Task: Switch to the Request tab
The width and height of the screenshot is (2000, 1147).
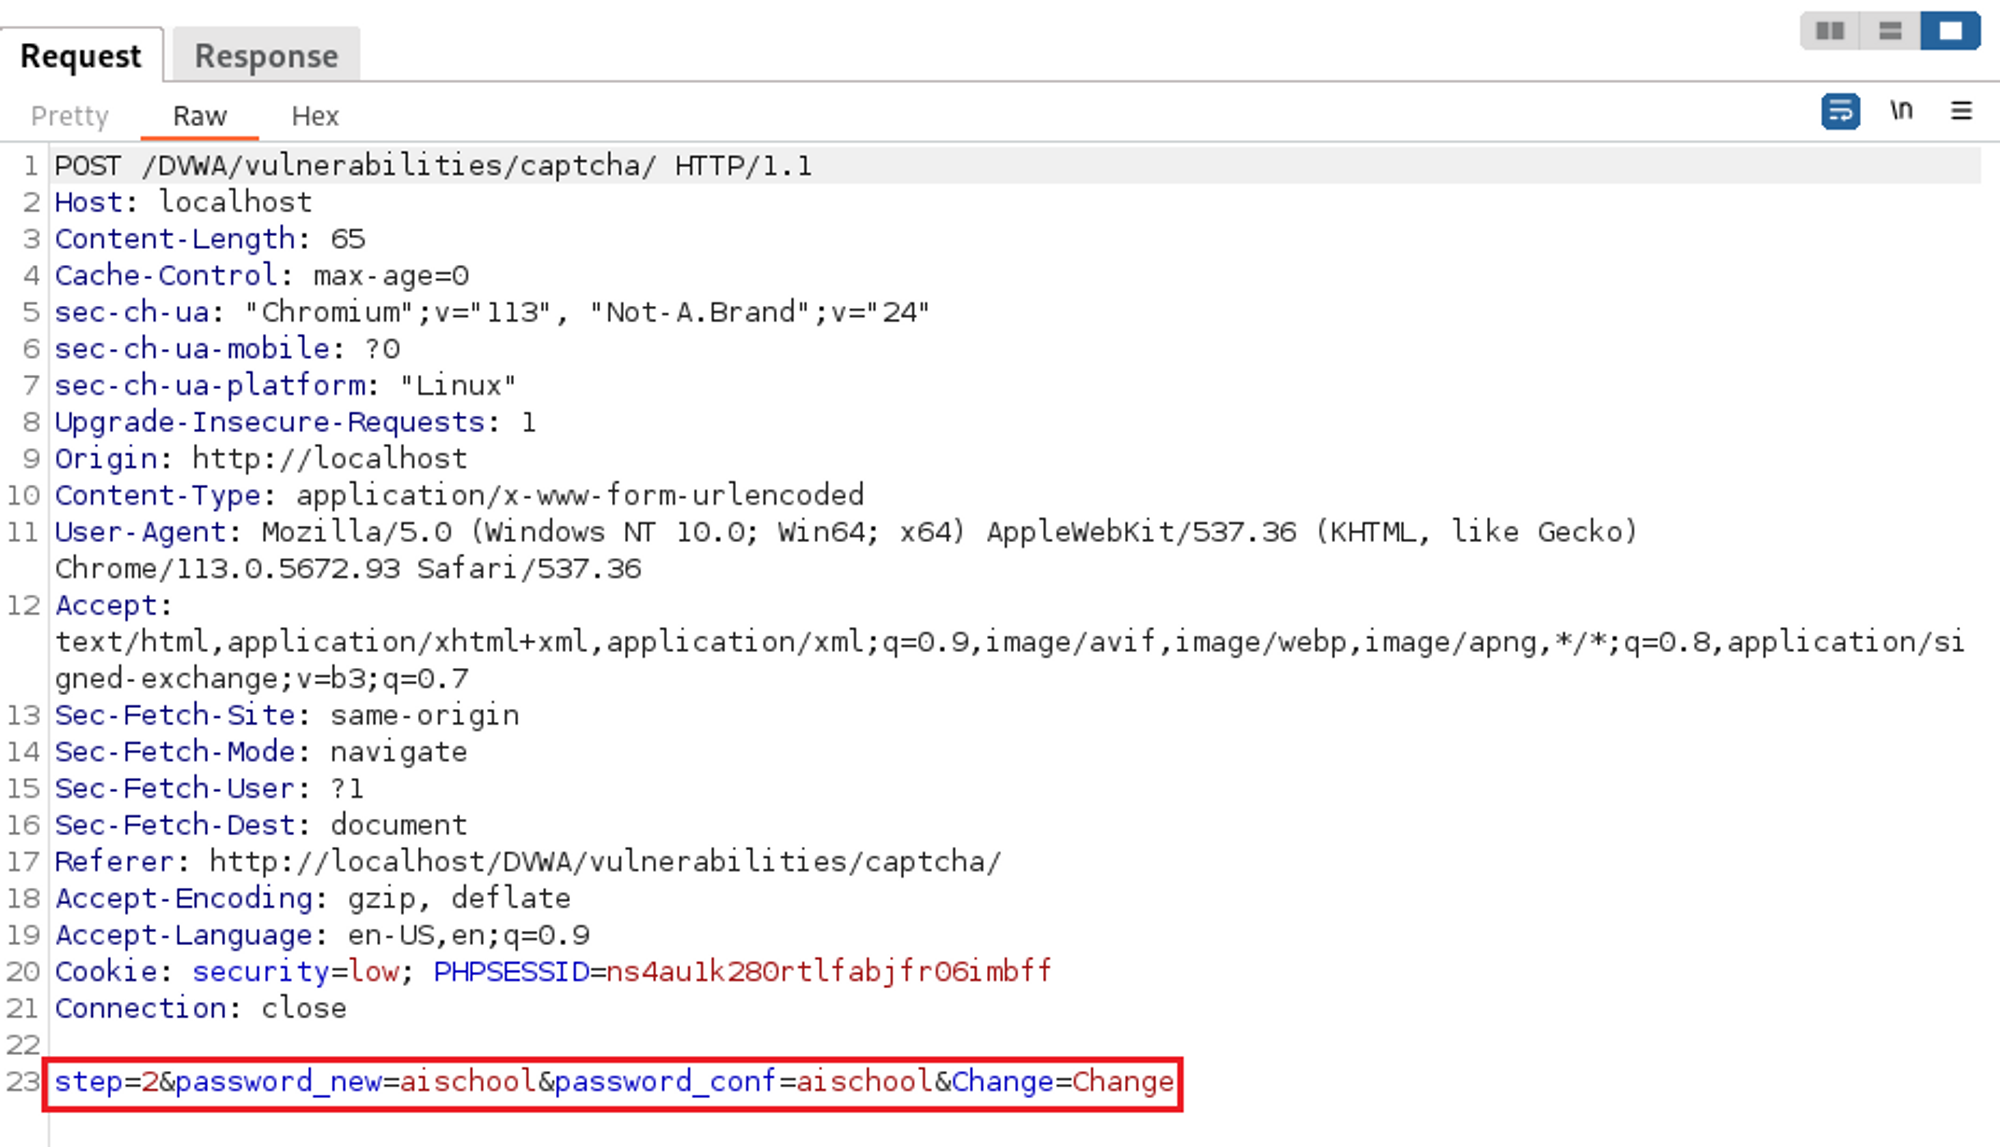Action: (x=81, y=56)
